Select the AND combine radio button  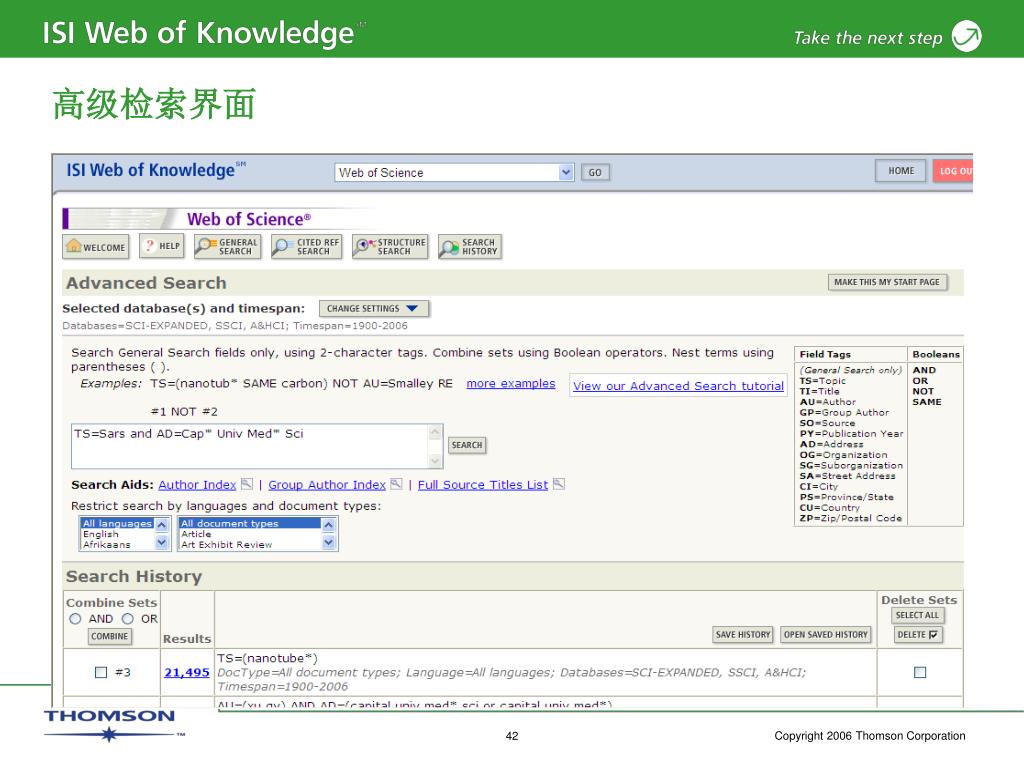point(75,618)
